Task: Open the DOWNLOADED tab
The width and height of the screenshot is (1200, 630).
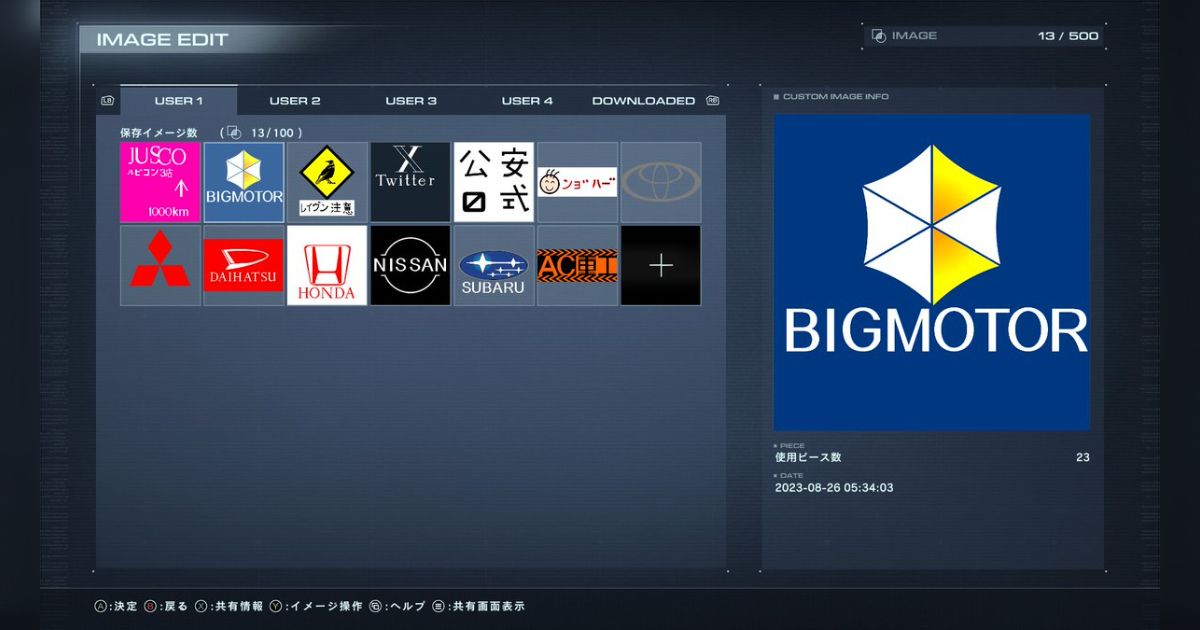Action: click(643, 101)
